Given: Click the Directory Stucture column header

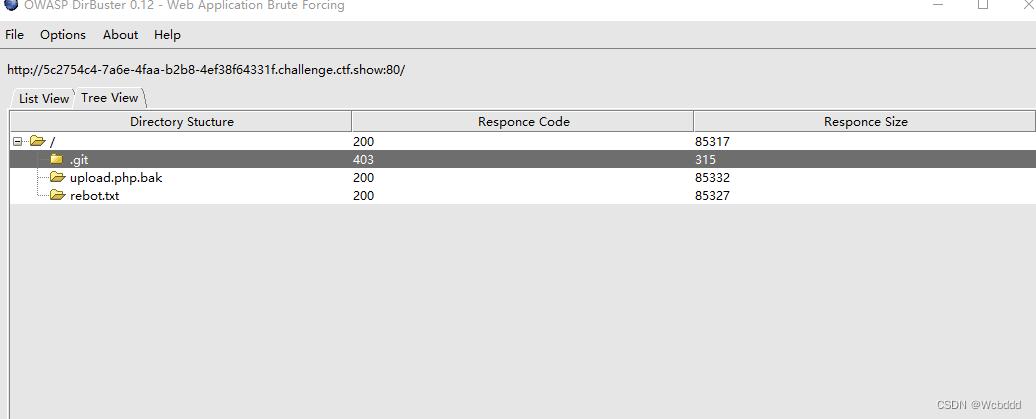Looking at the screenshot, I should 181,122.
